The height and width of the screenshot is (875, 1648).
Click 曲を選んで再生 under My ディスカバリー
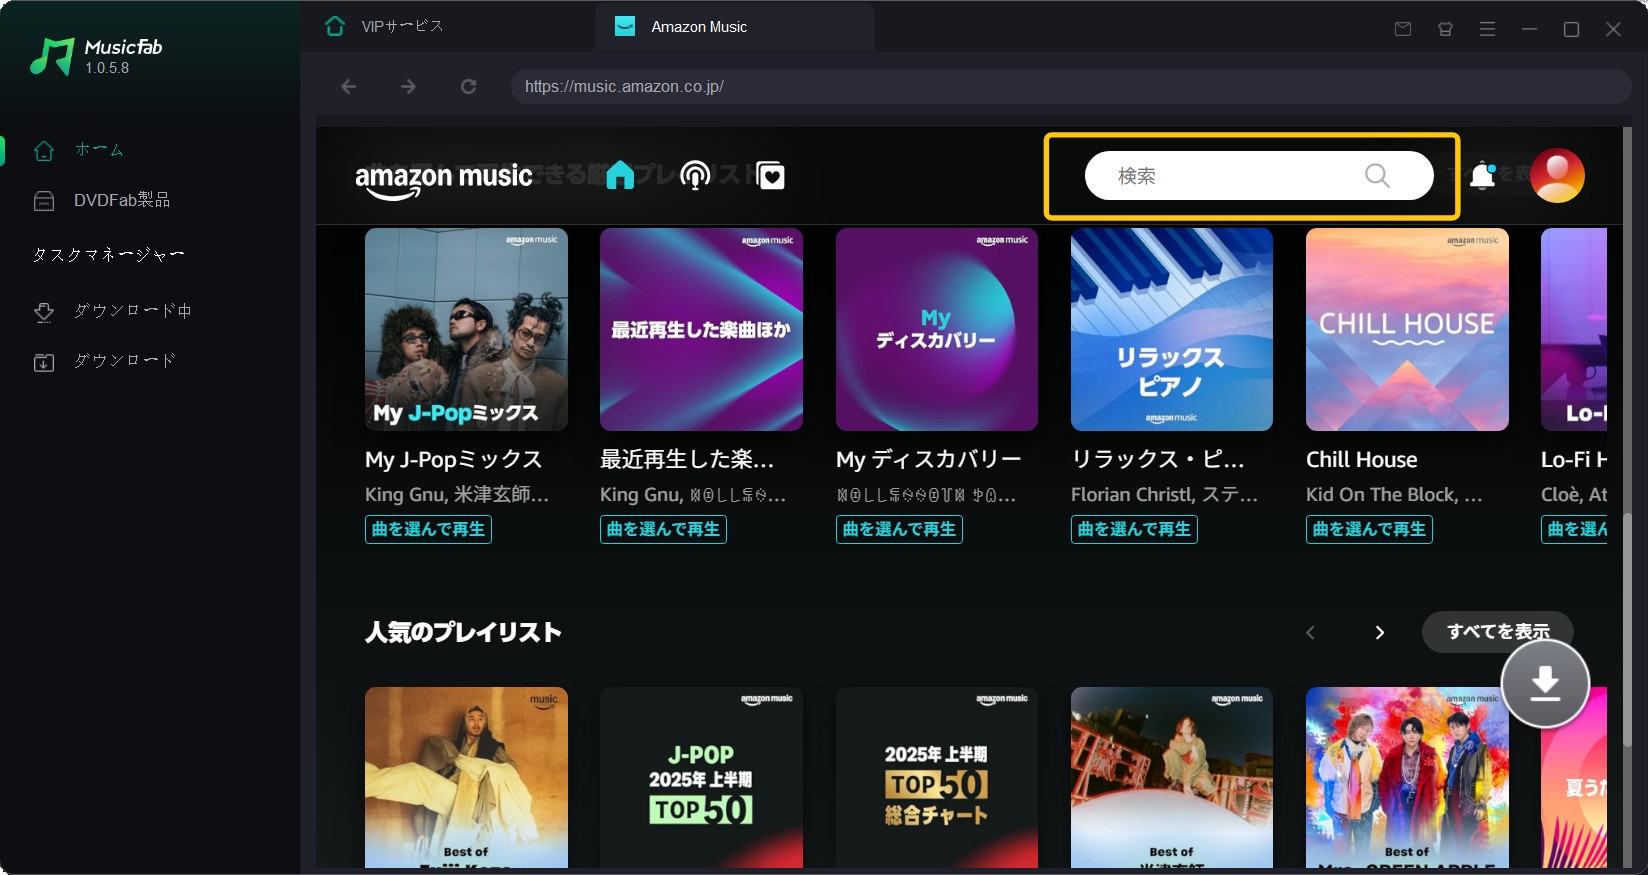899,529
